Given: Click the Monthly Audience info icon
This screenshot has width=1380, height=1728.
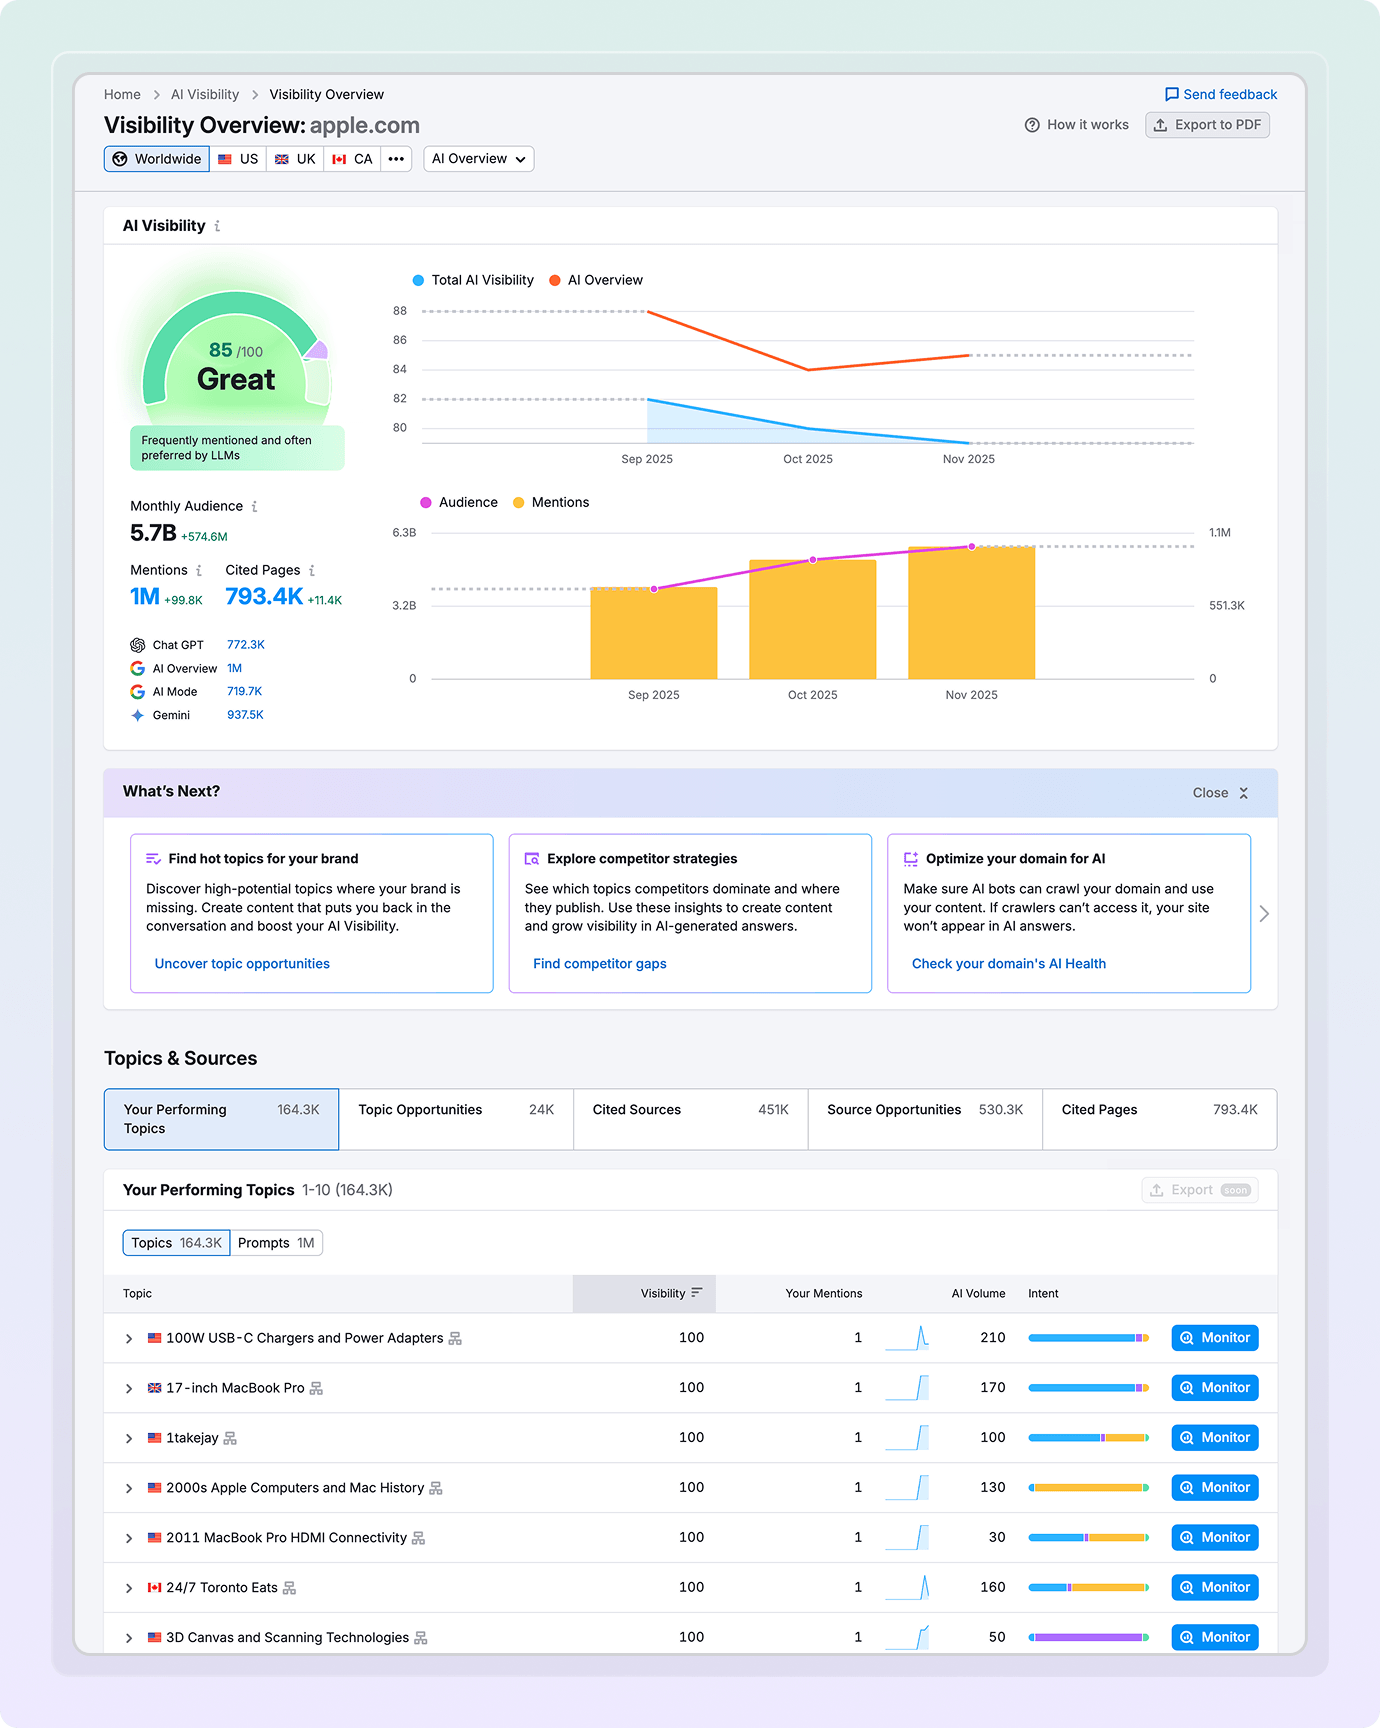Looking at the screenshot, I should [254, 506].
